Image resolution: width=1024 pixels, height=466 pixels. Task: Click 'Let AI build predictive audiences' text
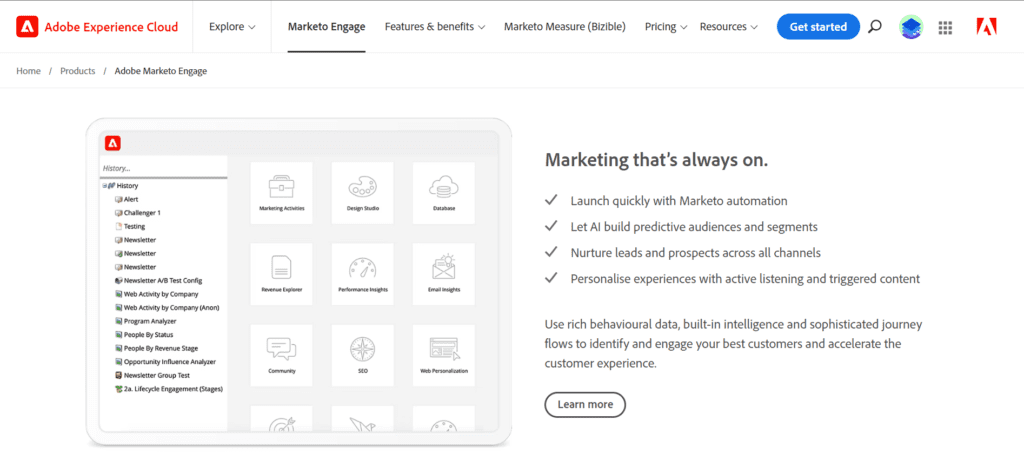pos(694,227)
